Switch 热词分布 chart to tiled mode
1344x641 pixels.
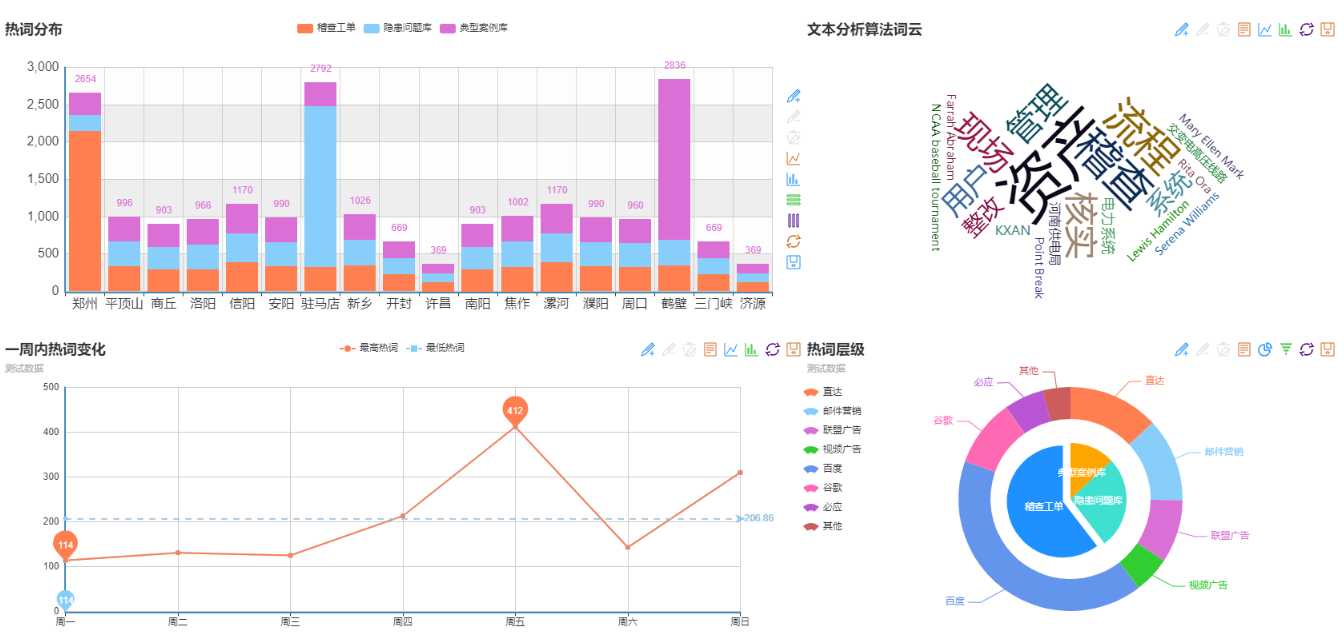click(x=793, y=220)
